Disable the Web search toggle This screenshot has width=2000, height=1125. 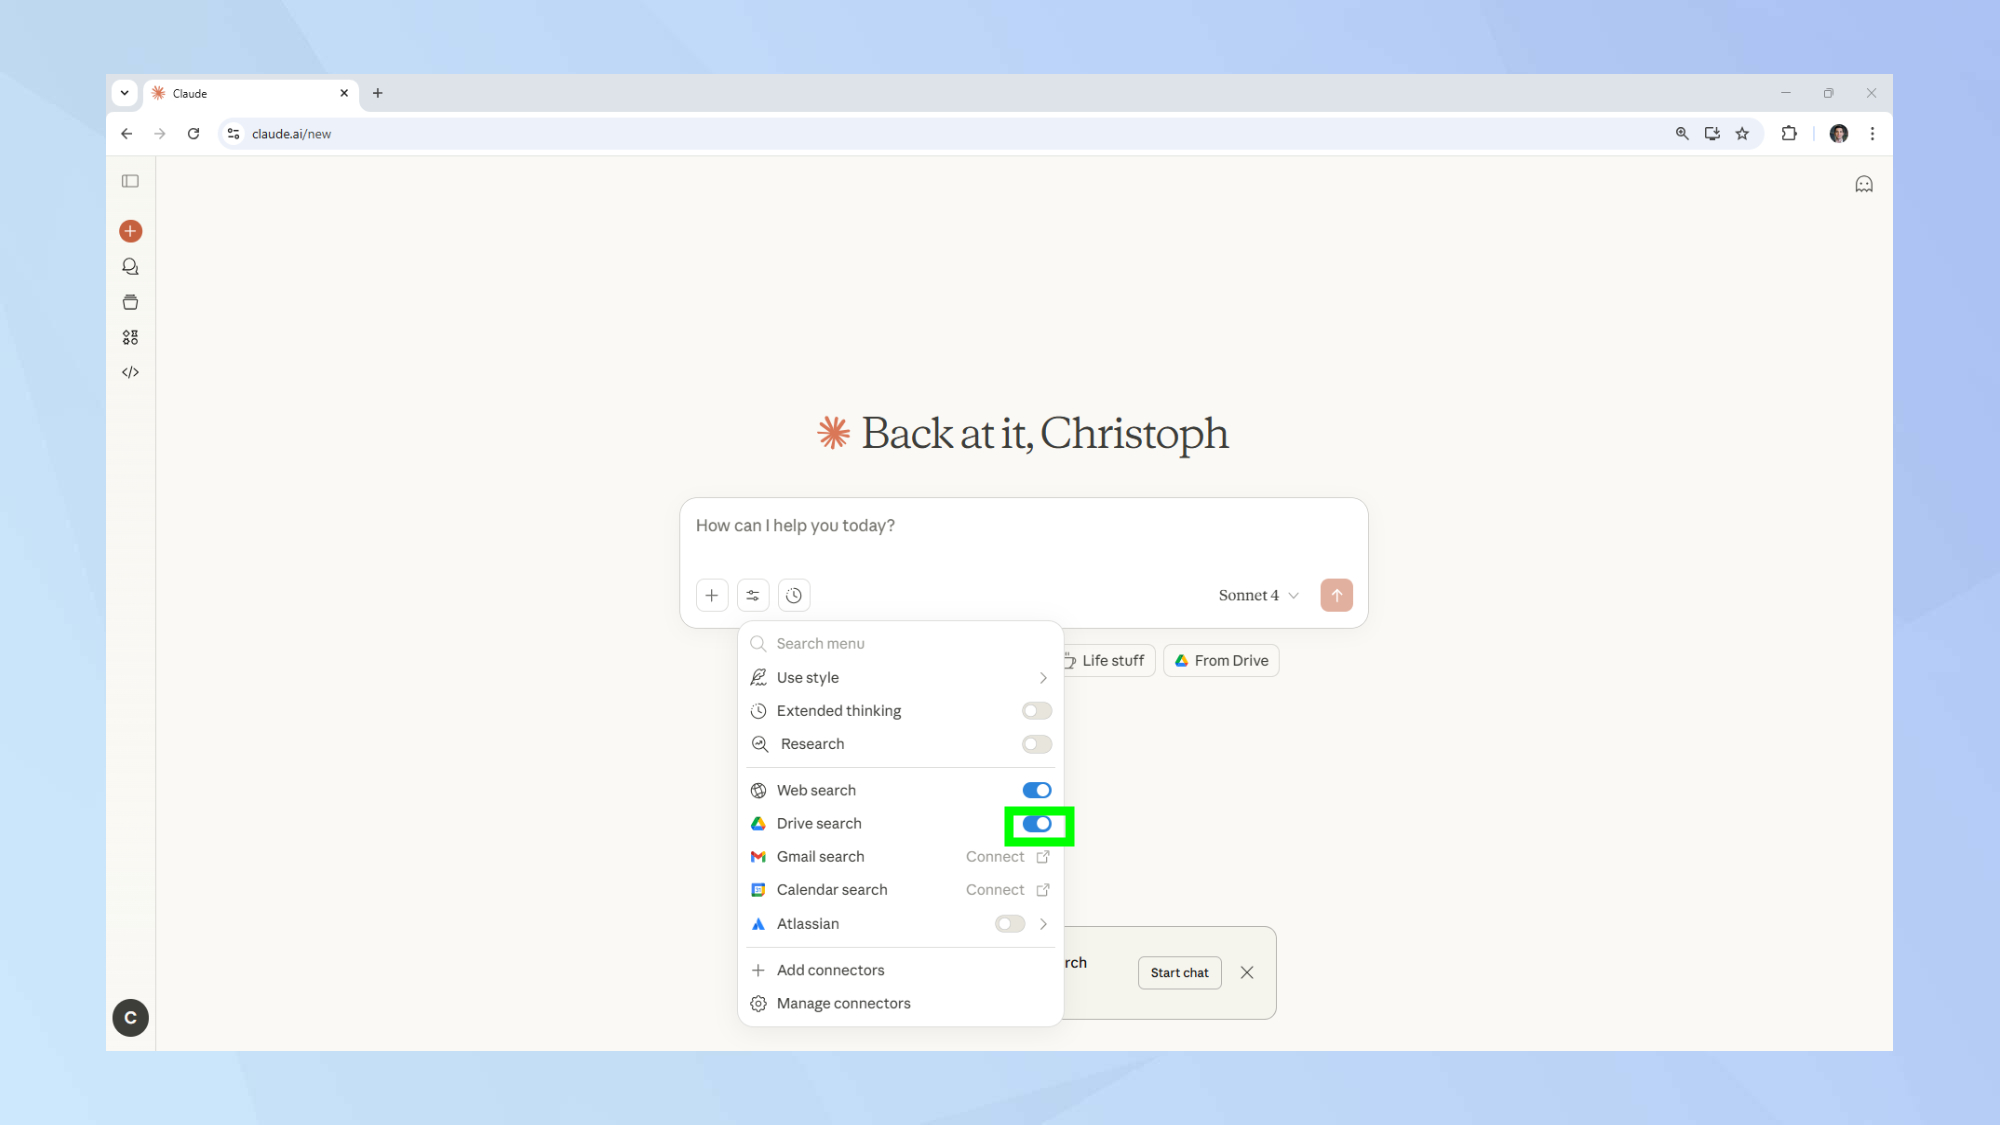(x=1036, y=790)
